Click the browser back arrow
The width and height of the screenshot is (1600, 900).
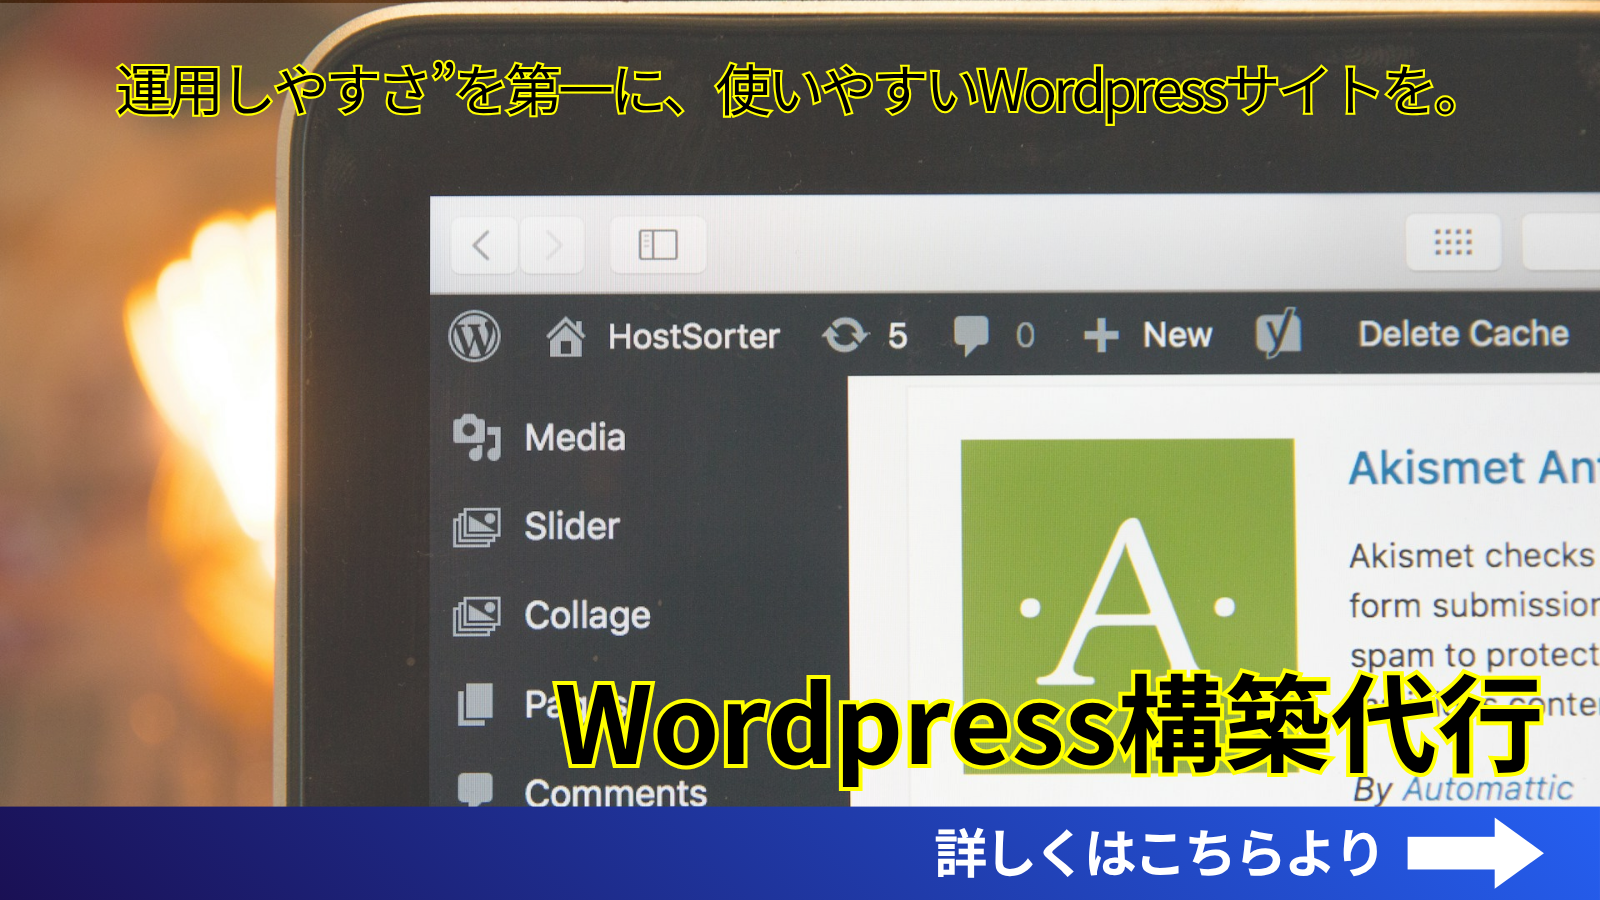pyautogui.click(x=481, y=243)
